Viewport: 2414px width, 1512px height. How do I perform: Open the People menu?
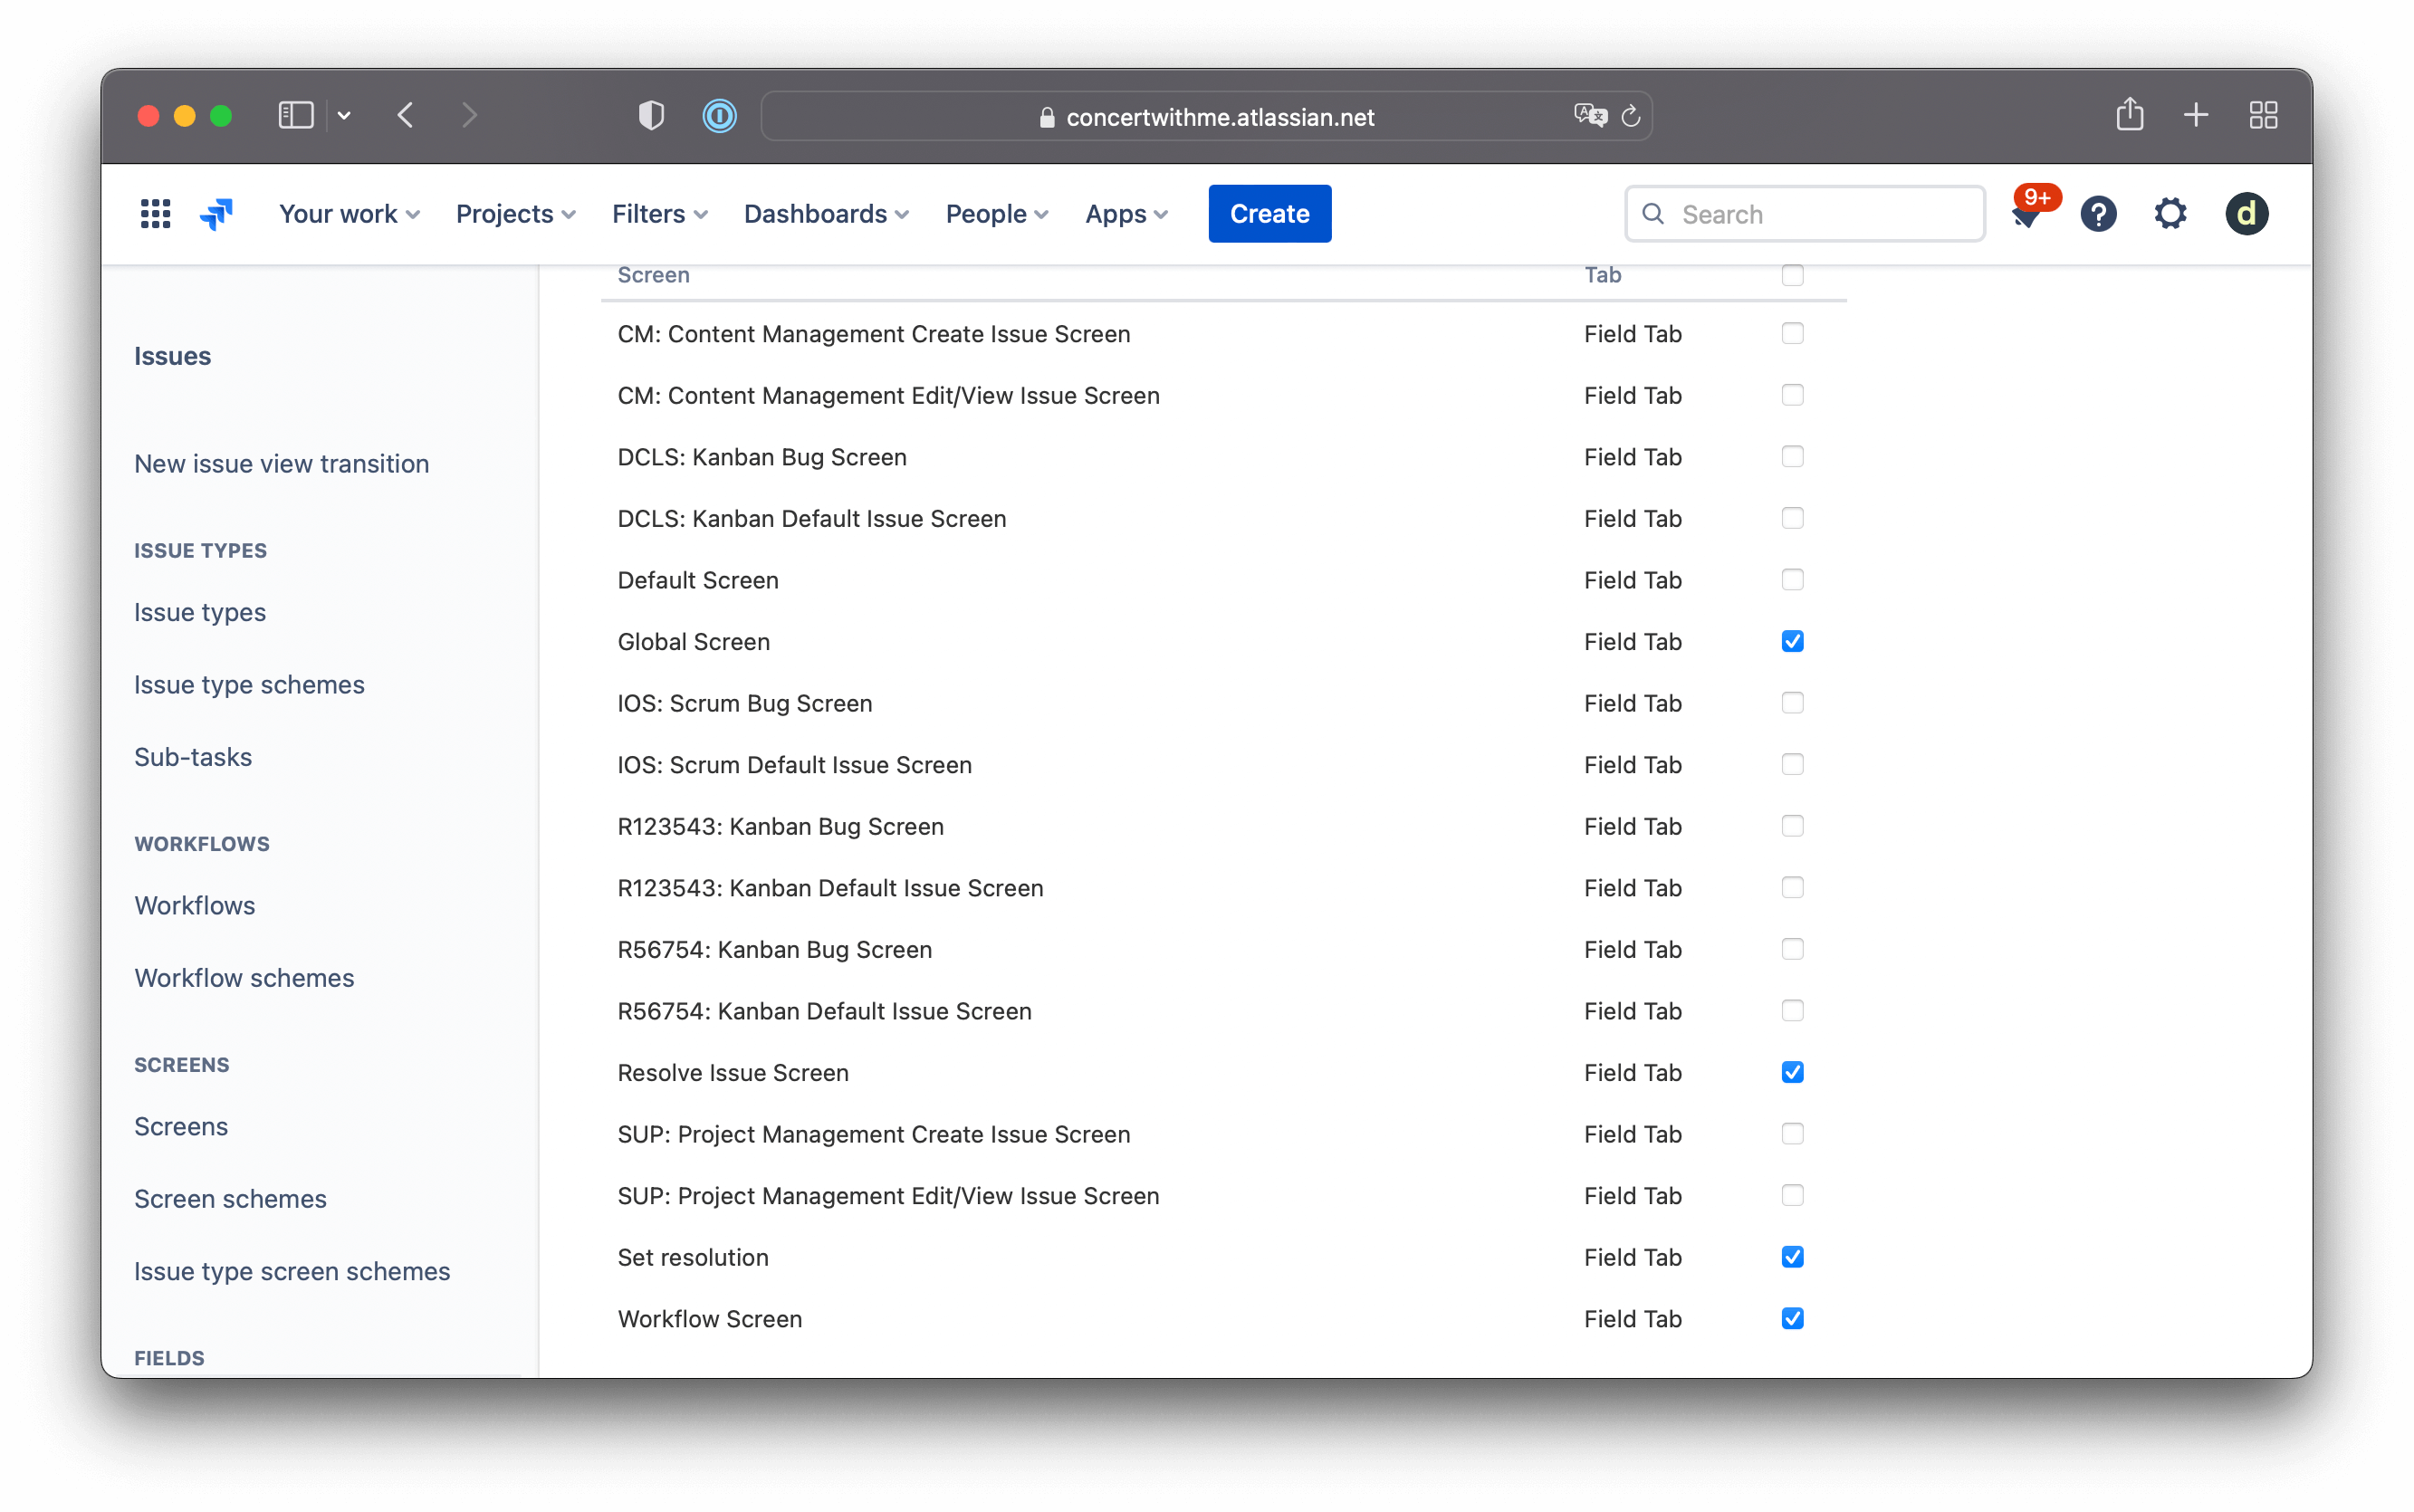tap(995, 213)
